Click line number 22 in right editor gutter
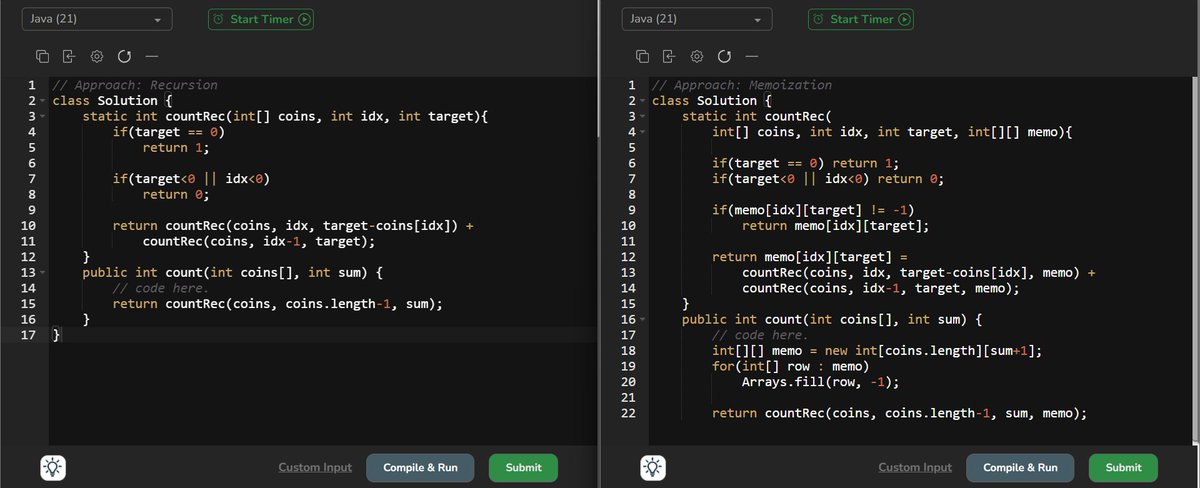Image resolution: width=1200 pixels, height=488 pixels. coord(628,412)
